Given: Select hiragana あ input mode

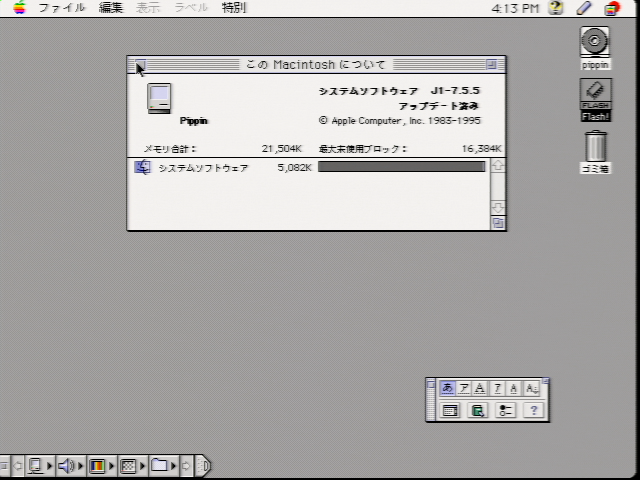Looking at the screenshot, I should pos(447,388).
